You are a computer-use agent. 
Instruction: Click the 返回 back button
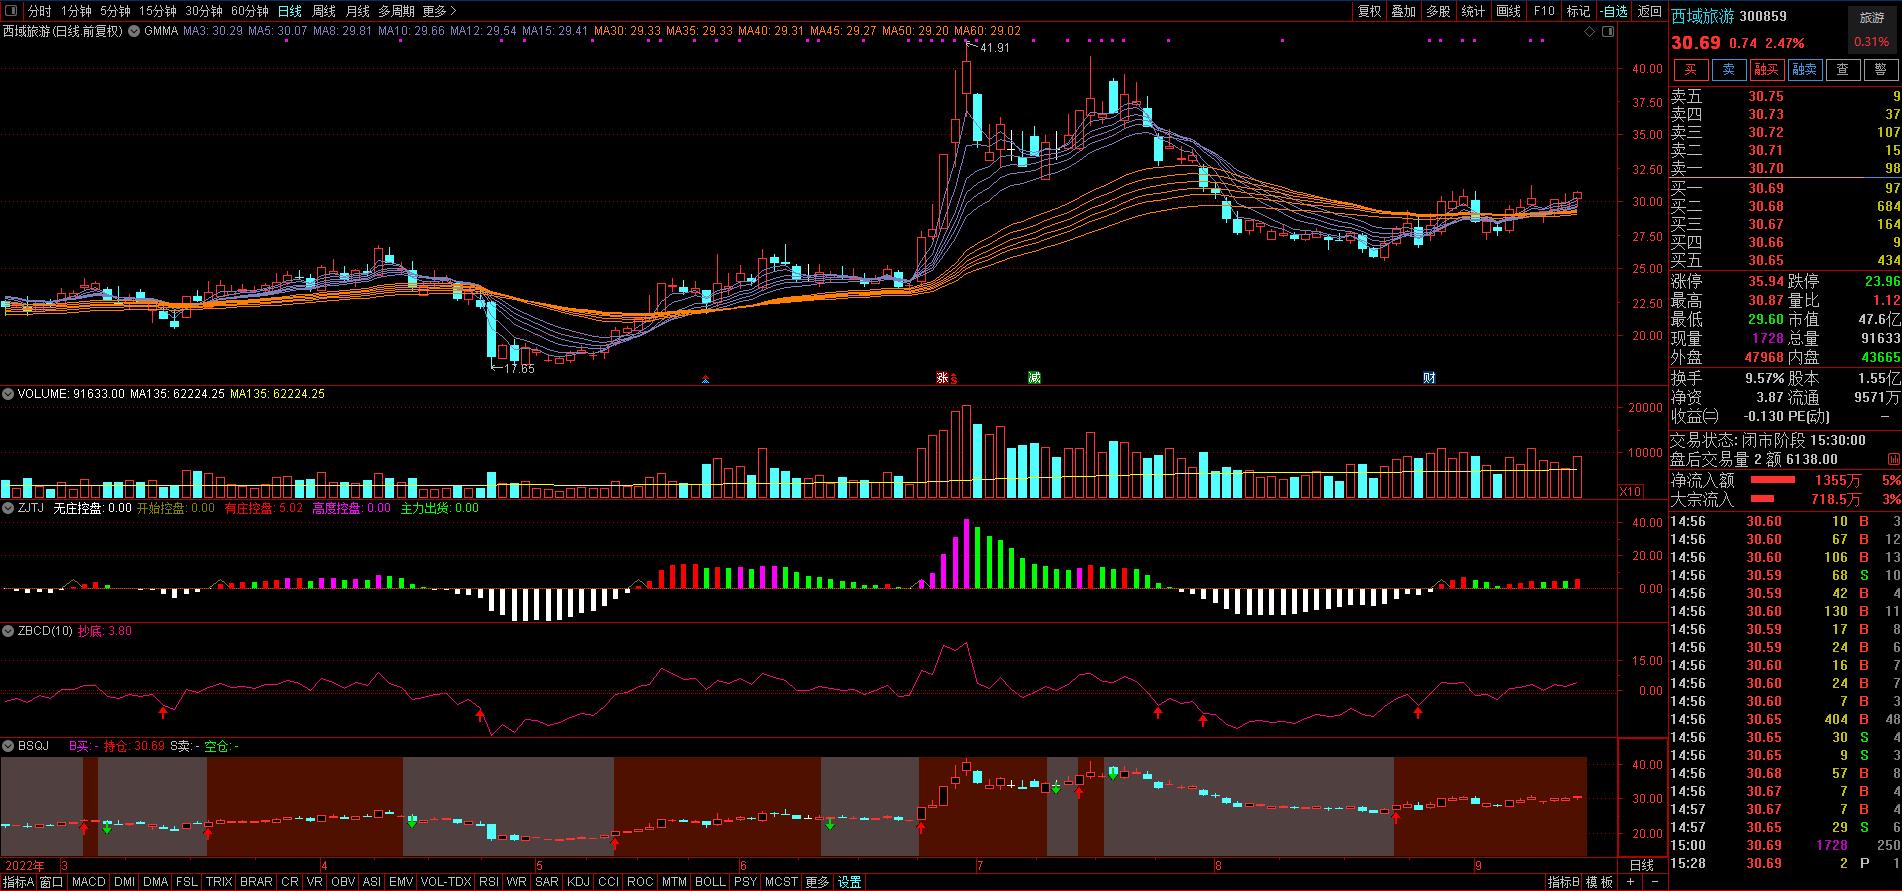pyautogui.click(x=1649, y=11)
